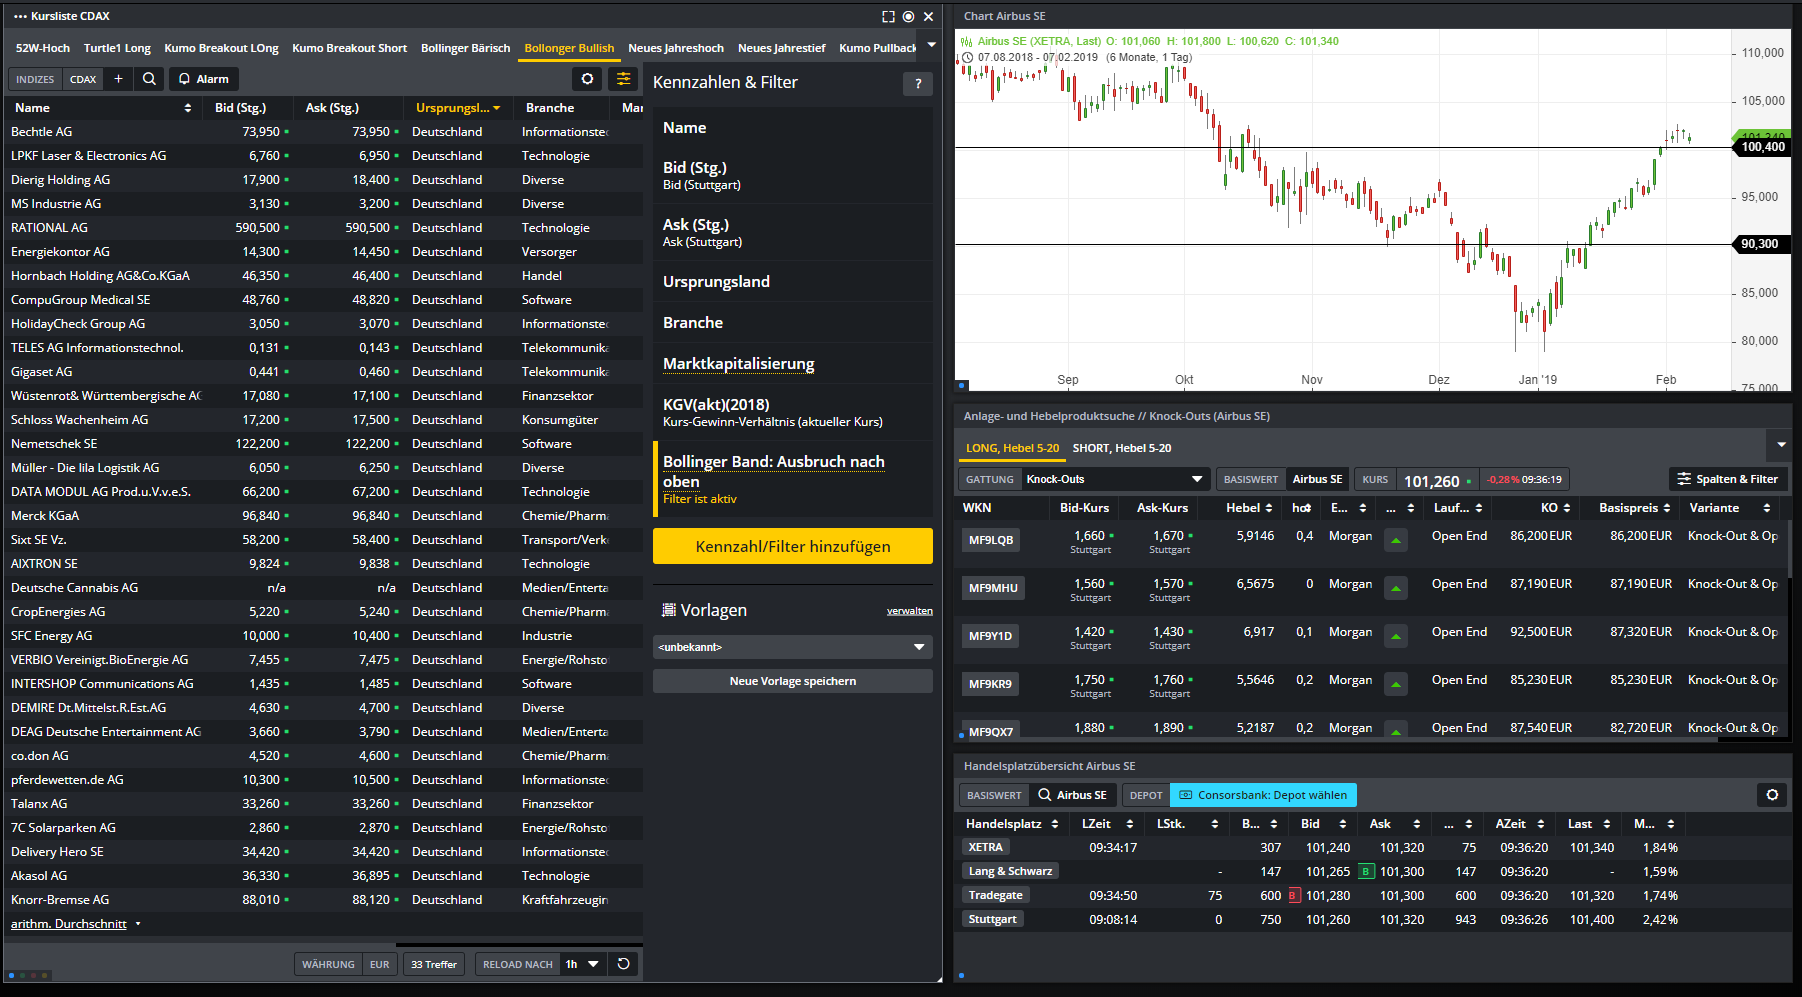Open the Kursliste CDAX three-dot menu
The height and width of the screenshot is (997, 1802).
click(20, 16)
